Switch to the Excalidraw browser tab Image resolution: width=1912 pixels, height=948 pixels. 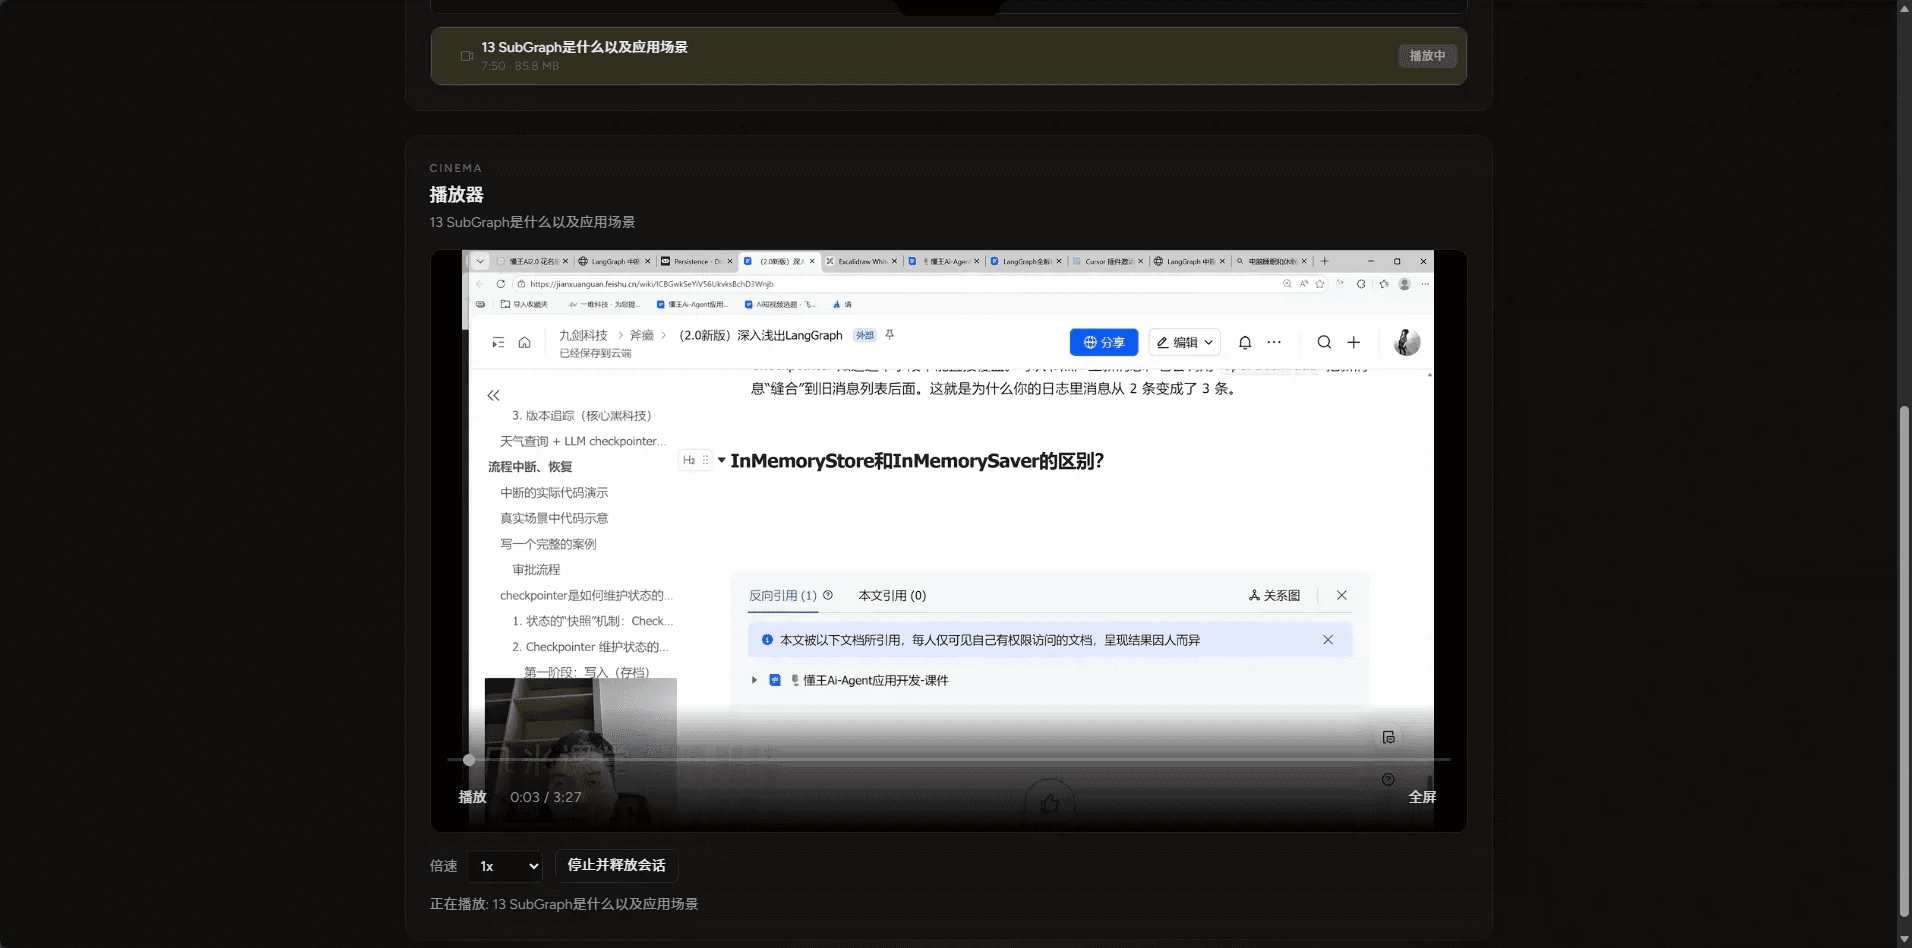coord(862,261)
